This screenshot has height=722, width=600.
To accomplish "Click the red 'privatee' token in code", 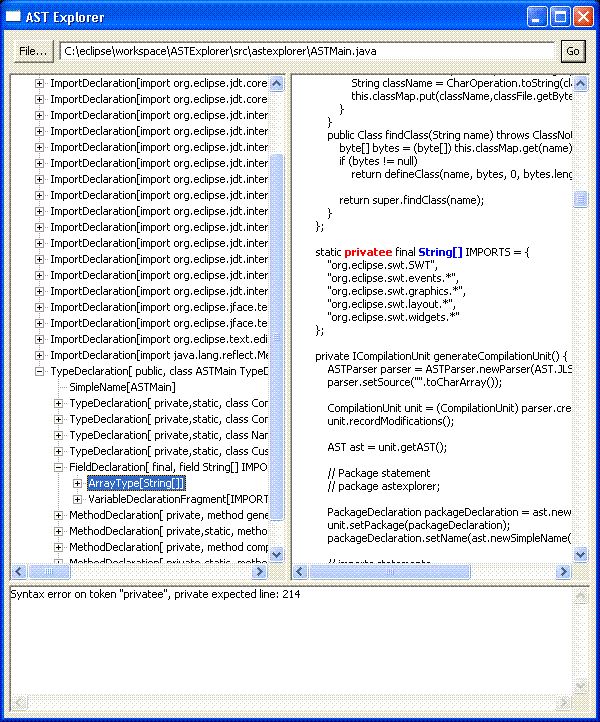I will [x=368, y=252].
